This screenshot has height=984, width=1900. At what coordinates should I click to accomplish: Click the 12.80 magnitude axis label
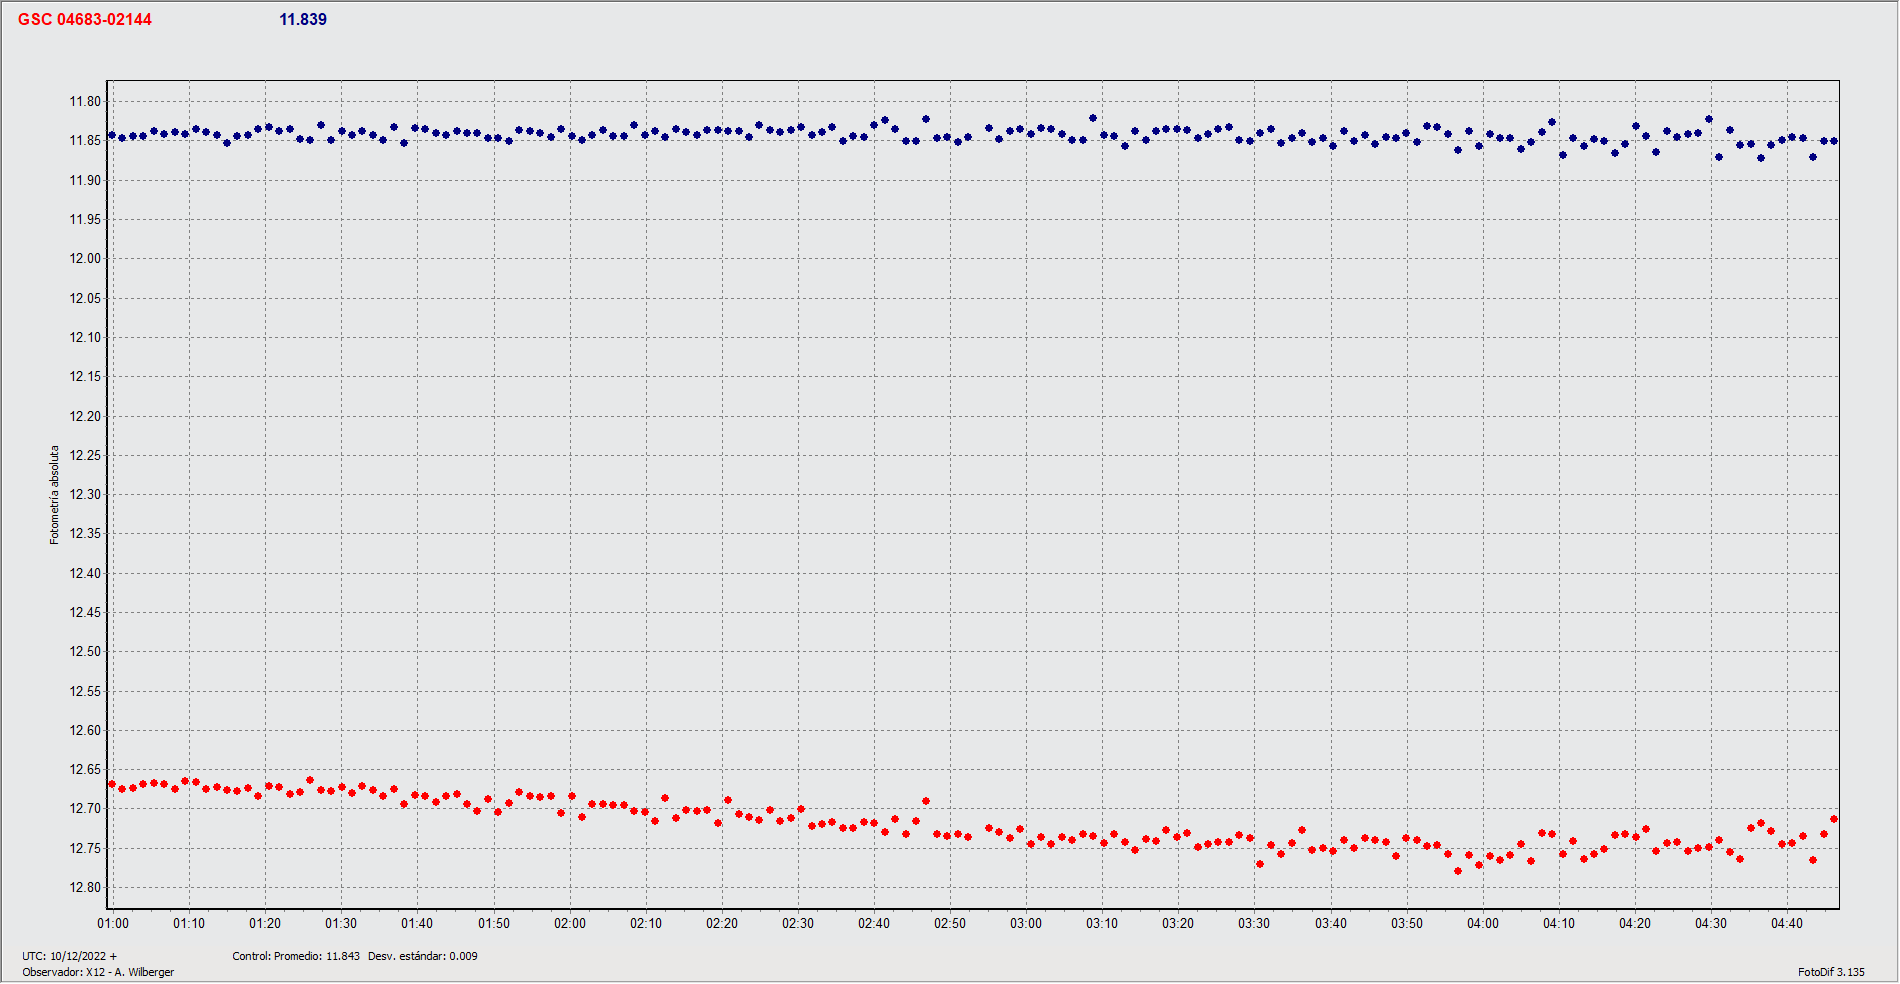coord(85,887)
